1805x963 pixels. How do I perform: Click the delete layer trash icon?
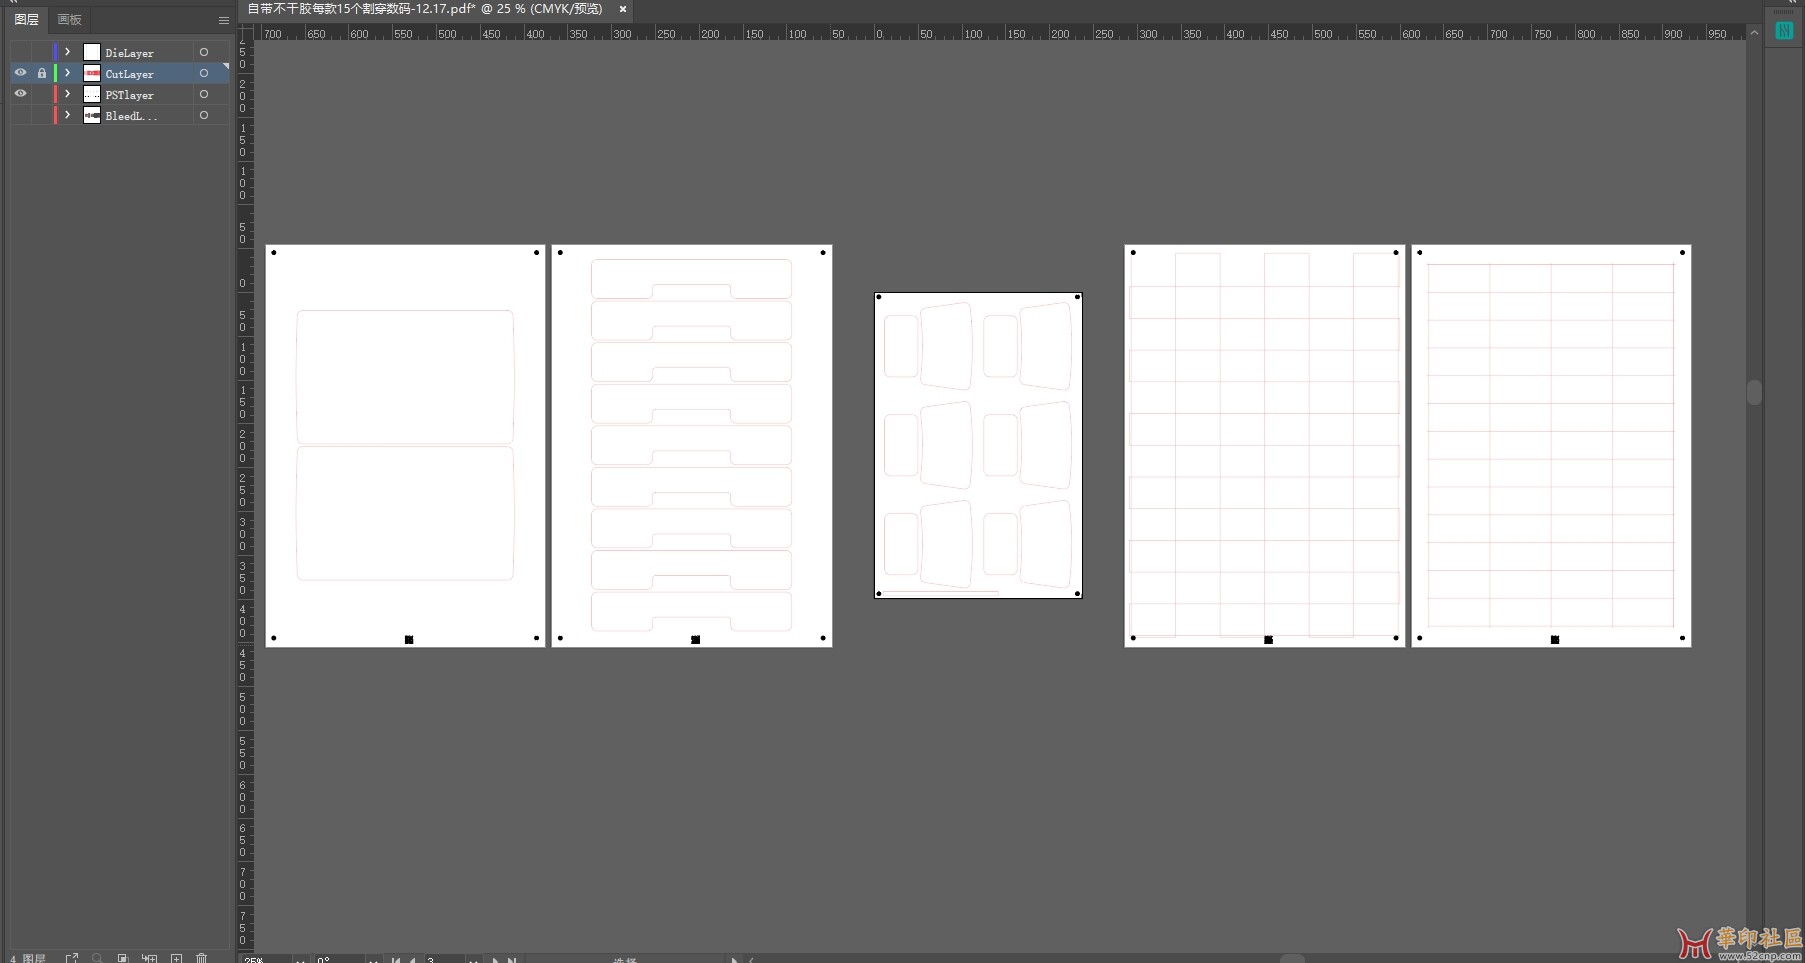pyautogui.click(x=201, y=958)
